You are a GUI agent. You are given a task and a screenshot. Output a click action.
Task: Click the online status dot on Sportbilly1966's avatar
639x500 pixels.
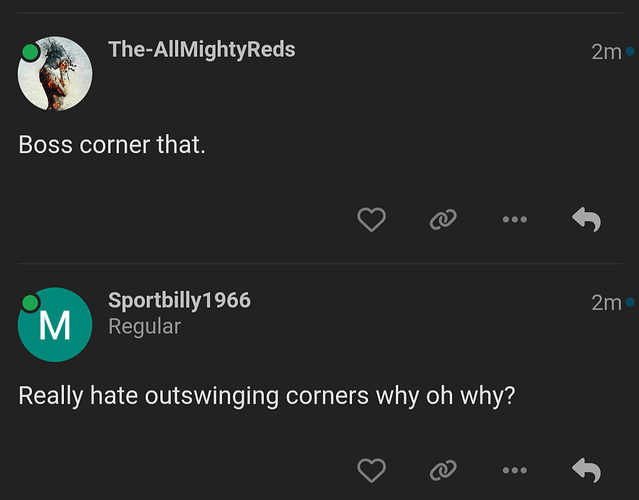(x=31, y=301)
